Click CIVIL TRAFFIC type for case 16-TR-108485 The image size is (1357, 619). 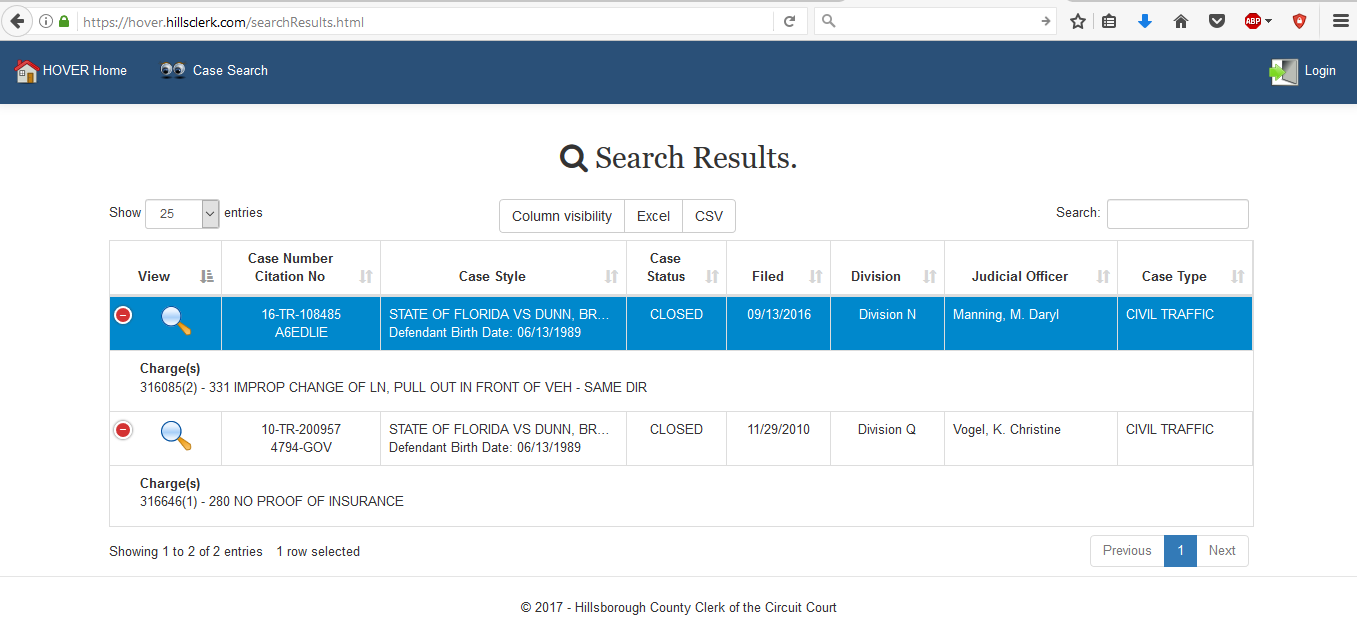click(x=1170, y=315)
